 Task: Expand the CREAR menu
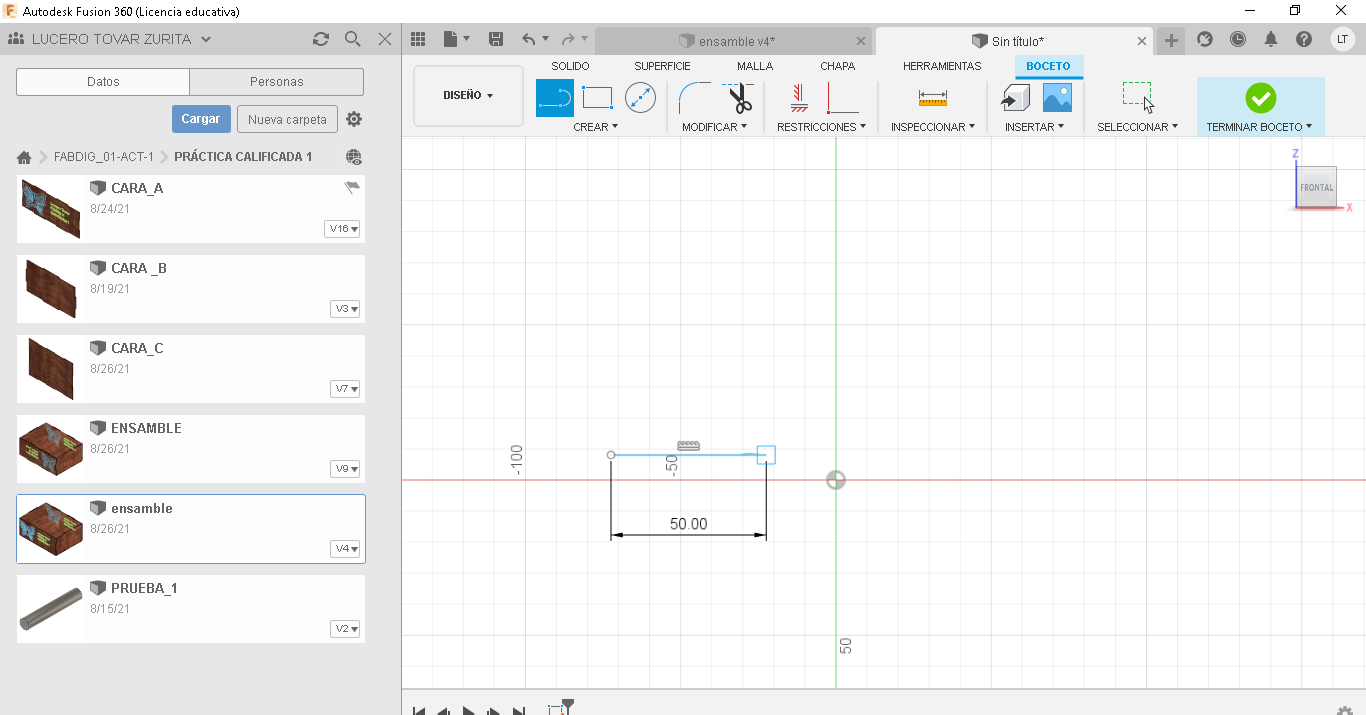(596, 127)
